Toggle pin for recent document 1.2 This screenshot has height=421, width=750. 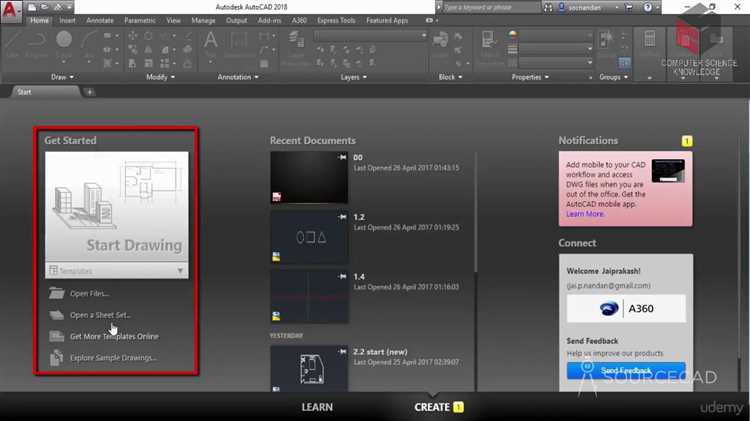[x=342, y=217]
